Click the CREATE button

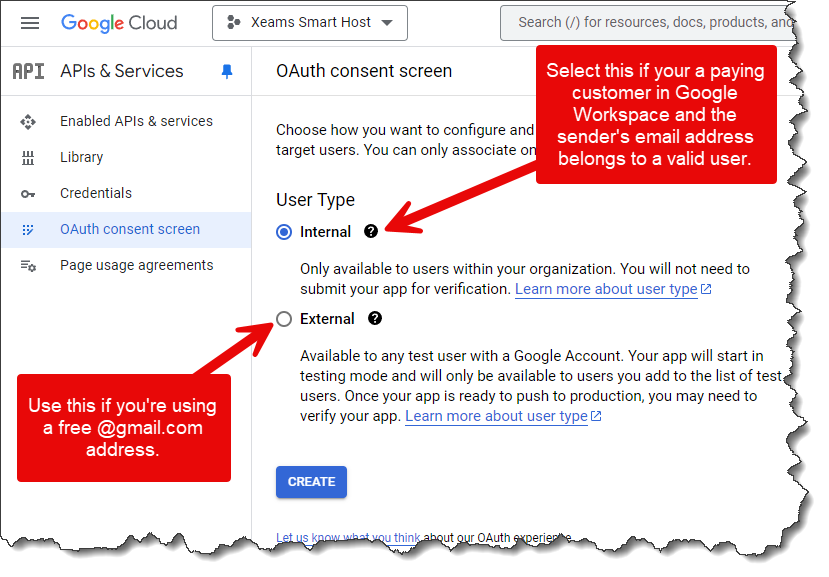tap(311, 482)
